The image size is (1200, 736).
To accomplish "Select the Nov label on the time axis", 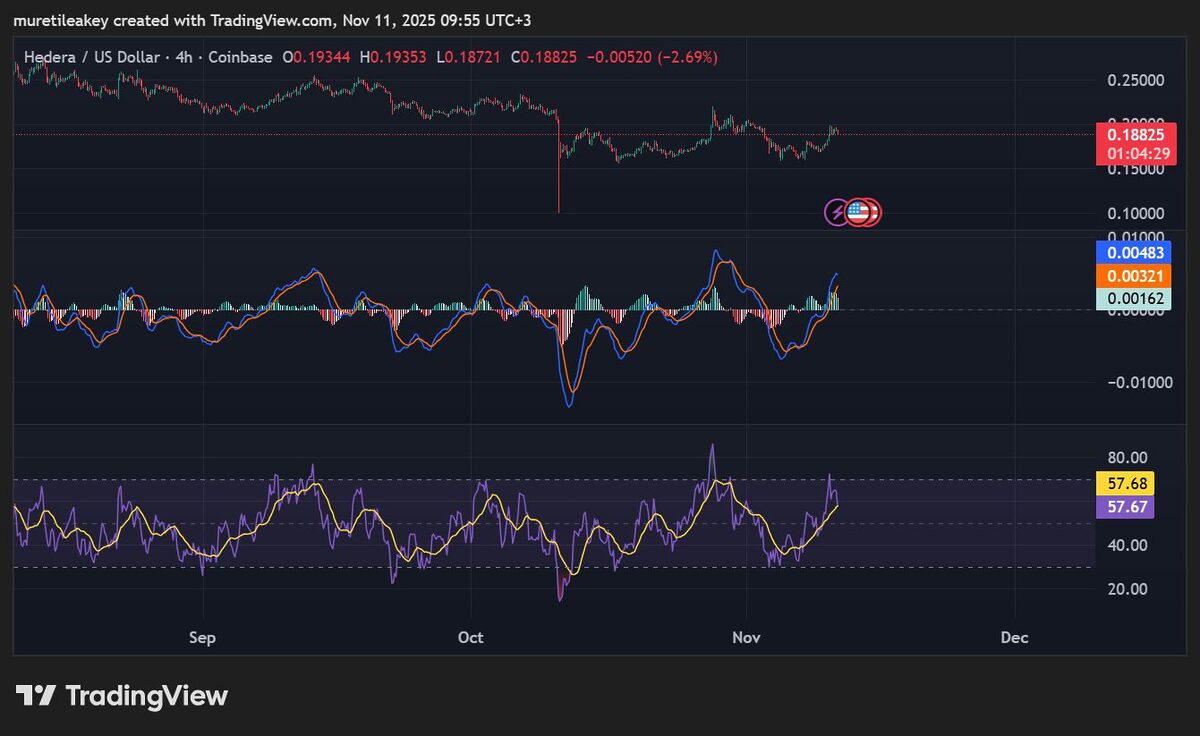I will (x=745, y=637).
